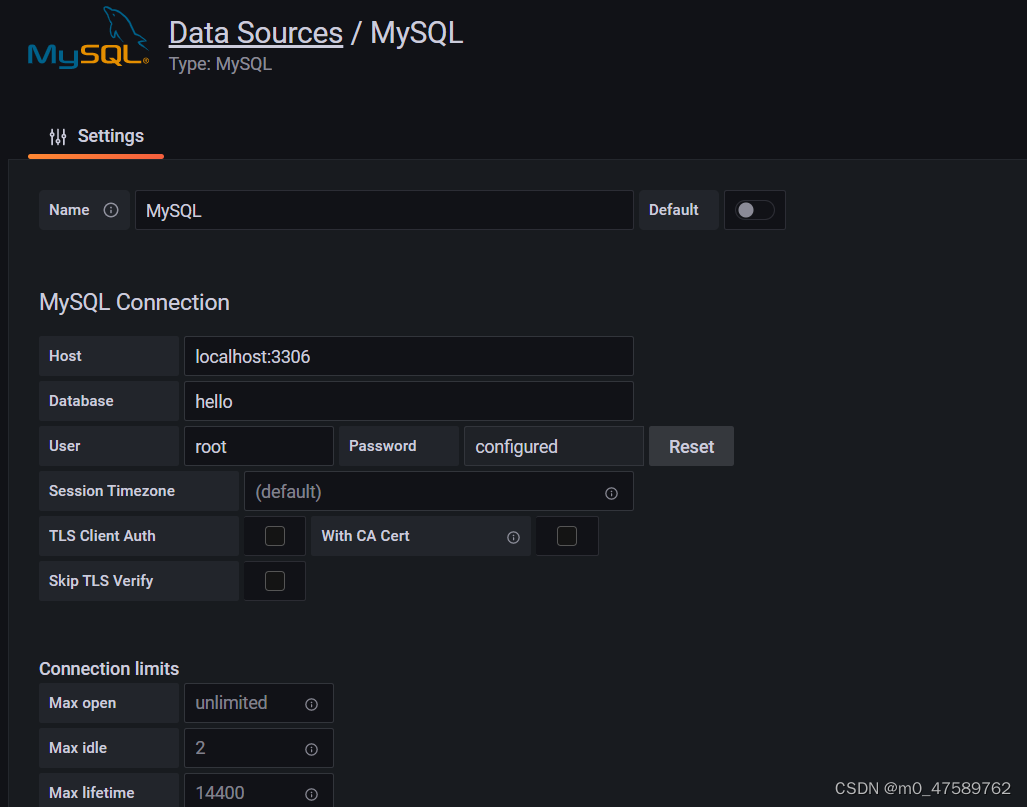
Task: Click the Max idle value field
Action: point(259,748)
